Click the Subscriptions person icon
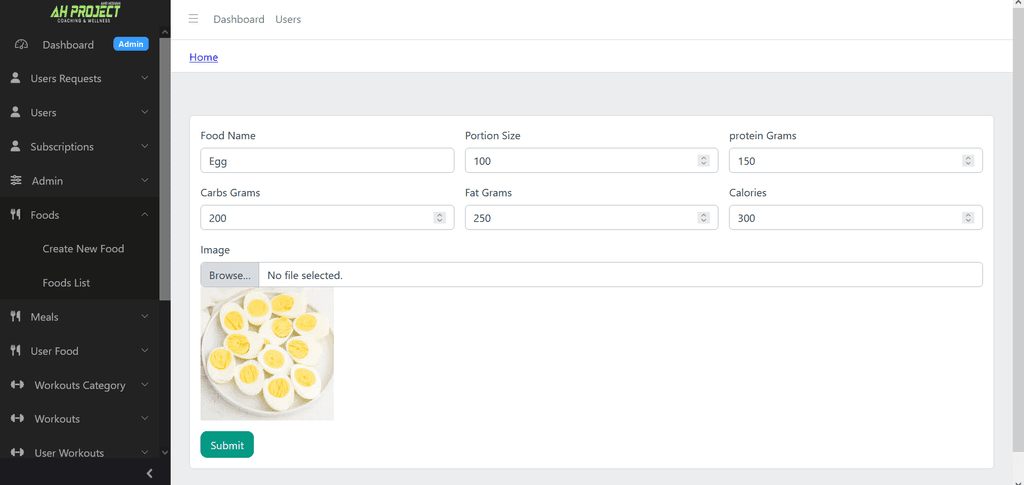This screenshot has height=485, width=1024. pyautogui.click(x=16, y=147)
